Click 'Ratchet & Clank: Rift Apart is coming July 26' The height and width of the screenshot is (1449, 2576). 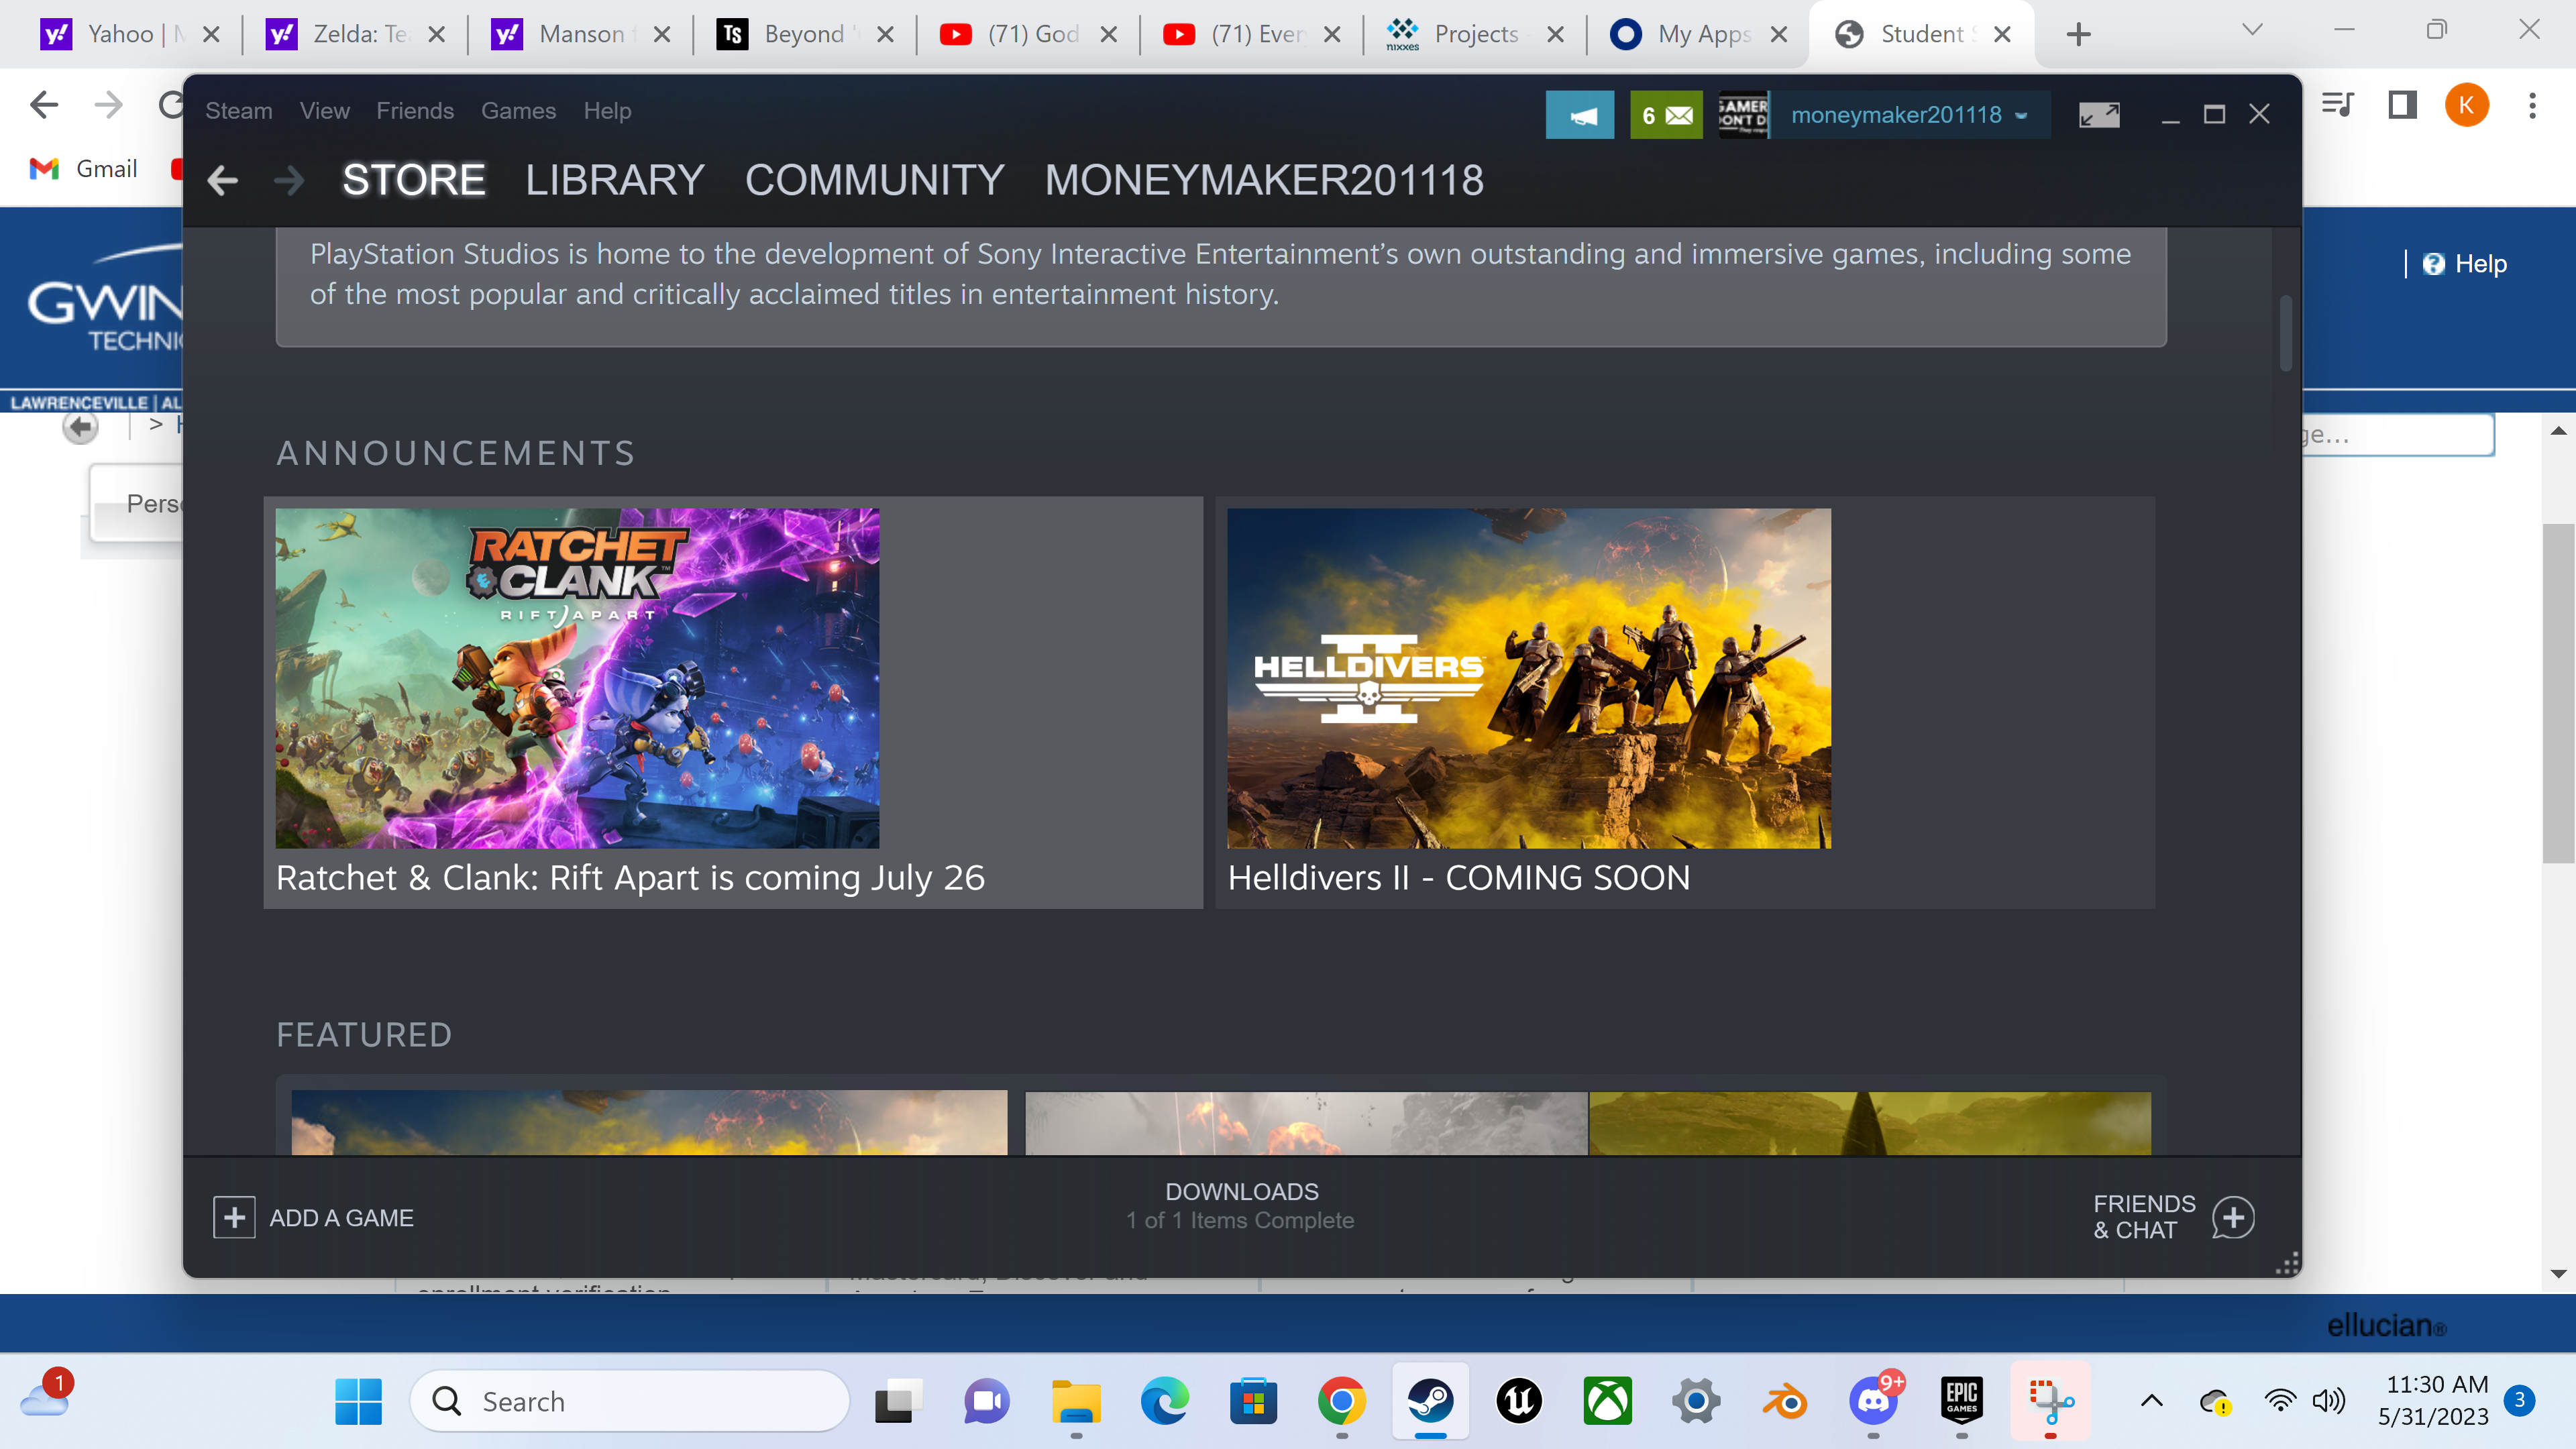[630, 878]
